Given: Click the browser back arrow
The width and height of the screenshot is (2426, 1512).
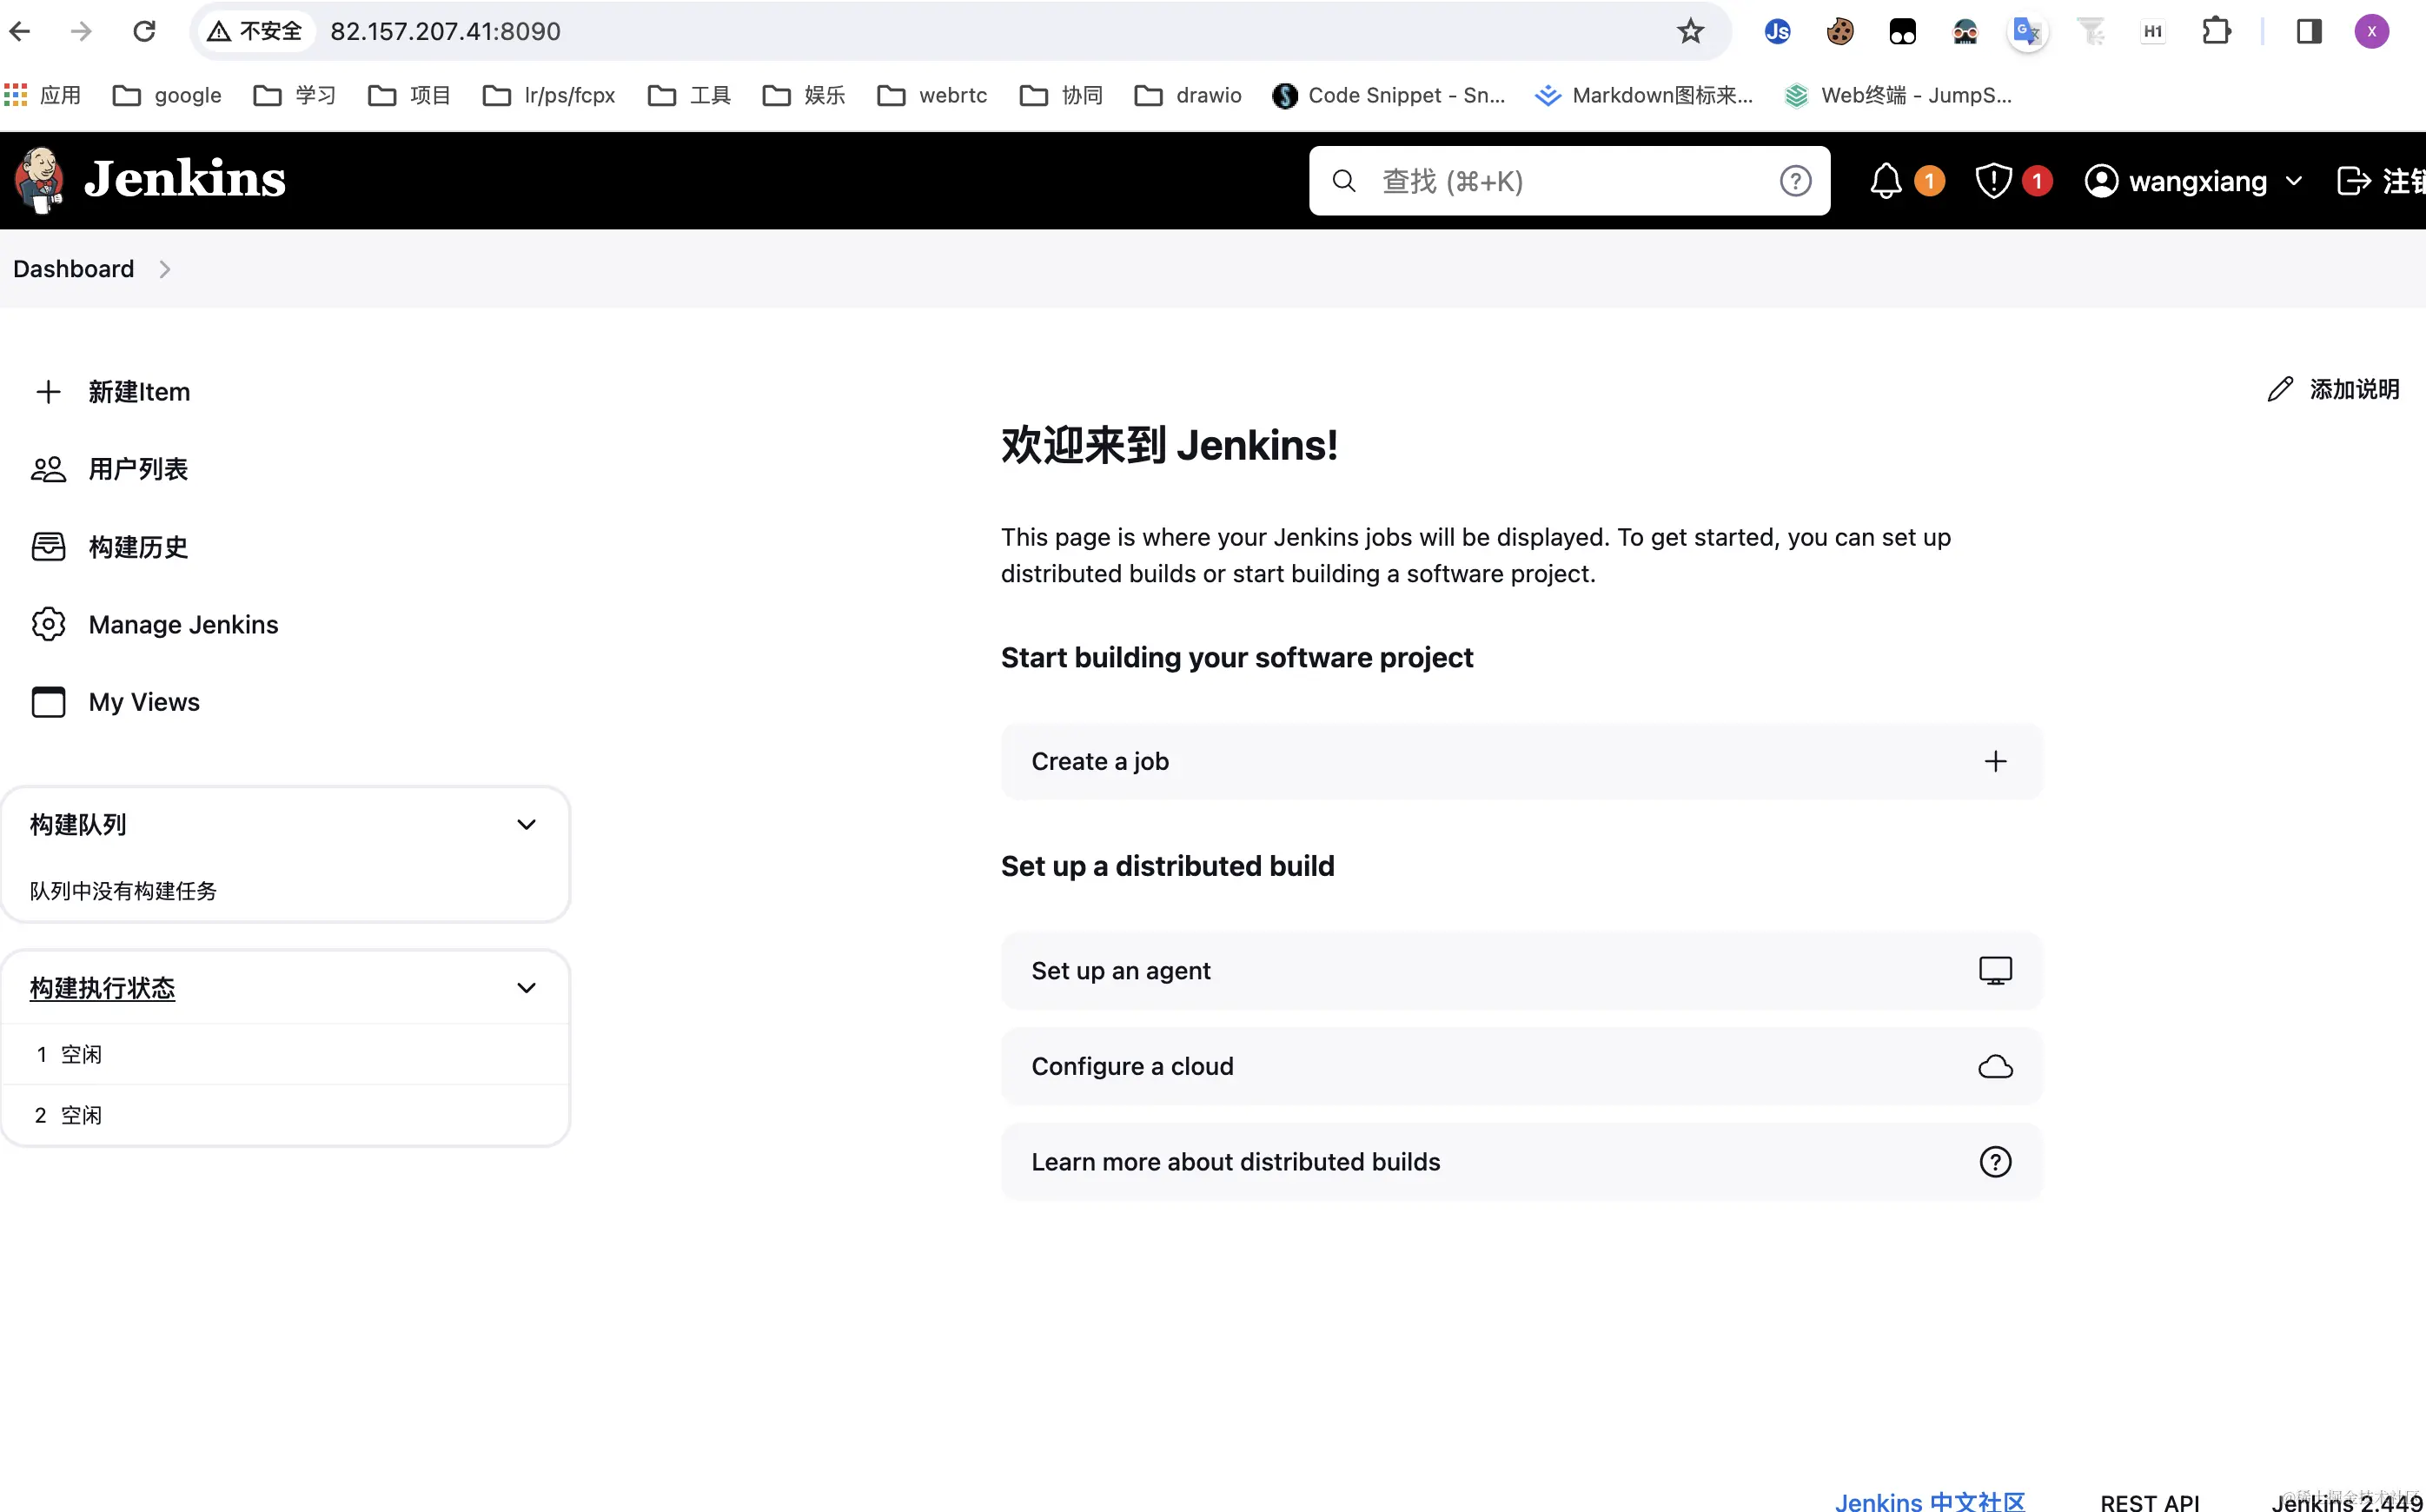Looking at the screenshot, I should click(20, 31).
